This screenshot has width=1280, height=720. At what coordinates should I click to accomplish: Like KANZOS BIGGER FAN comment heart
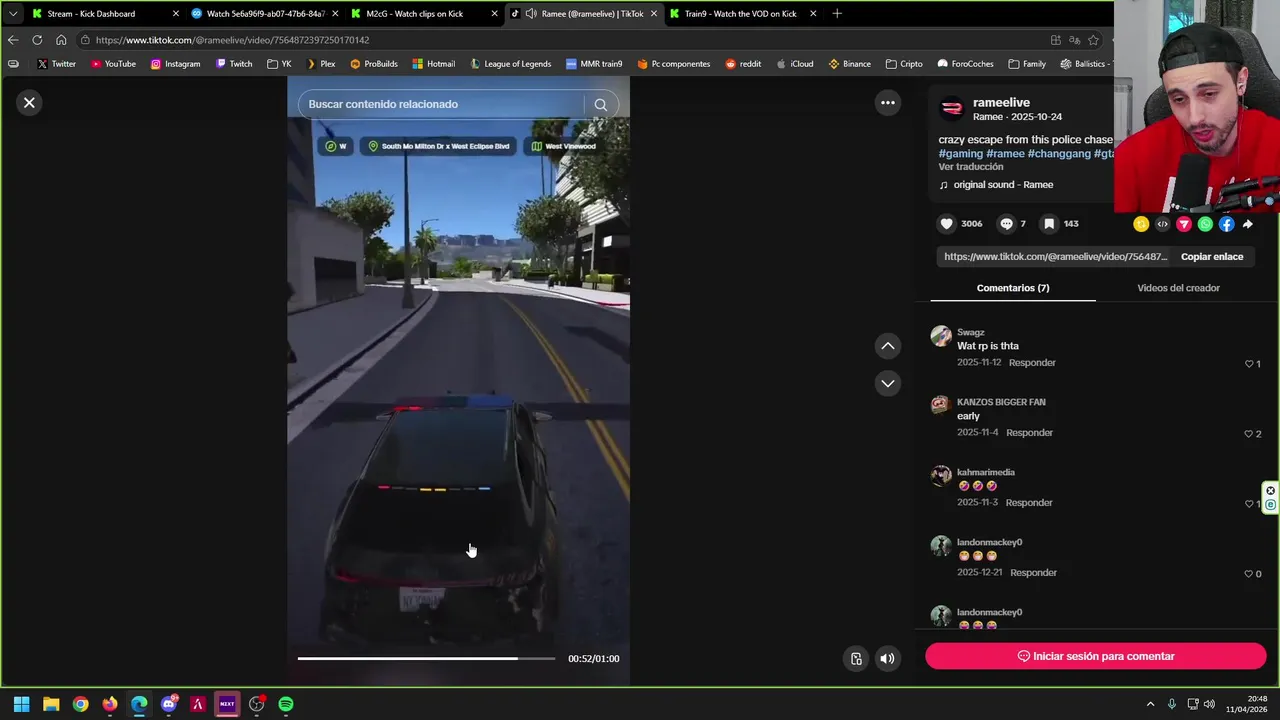tap(1249, 434)
